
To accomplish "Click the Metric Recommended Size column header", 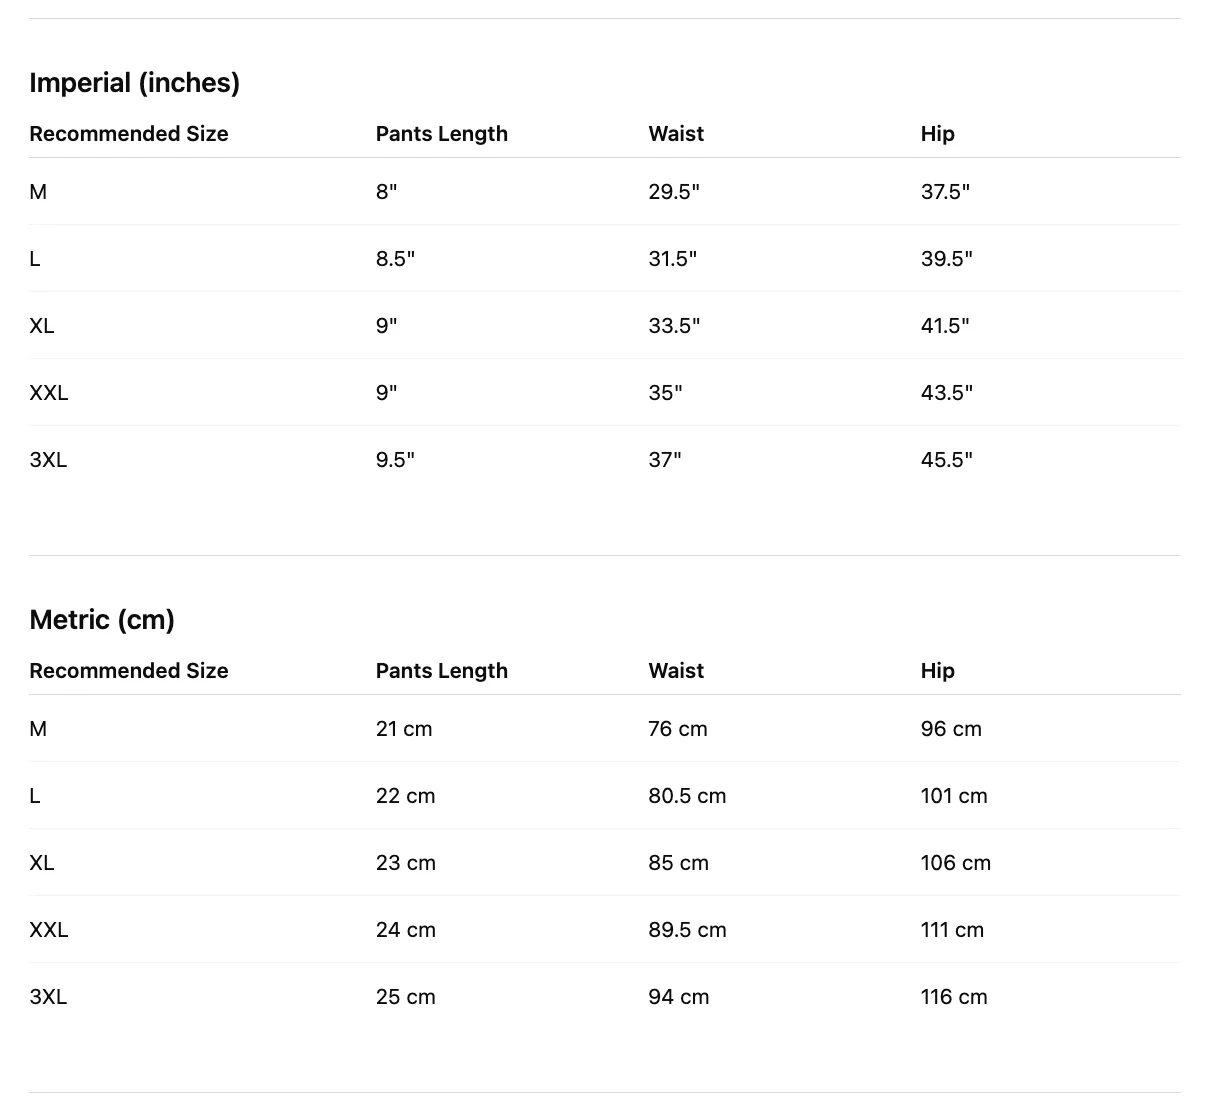I will (129, 671).
